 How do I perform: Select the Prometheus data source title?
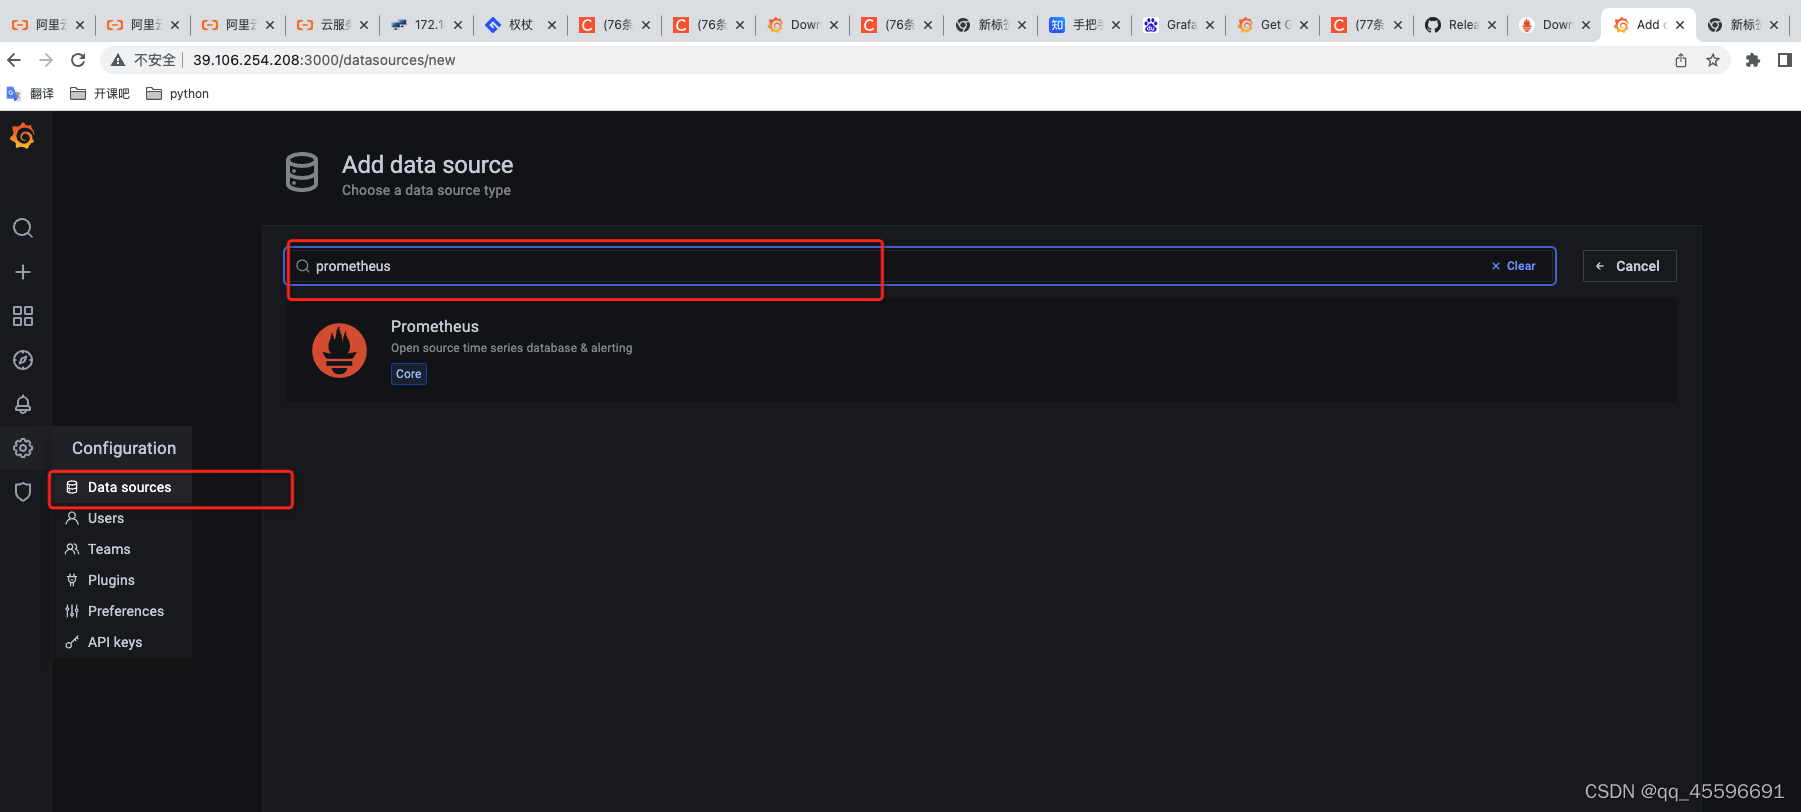point(435,327)
